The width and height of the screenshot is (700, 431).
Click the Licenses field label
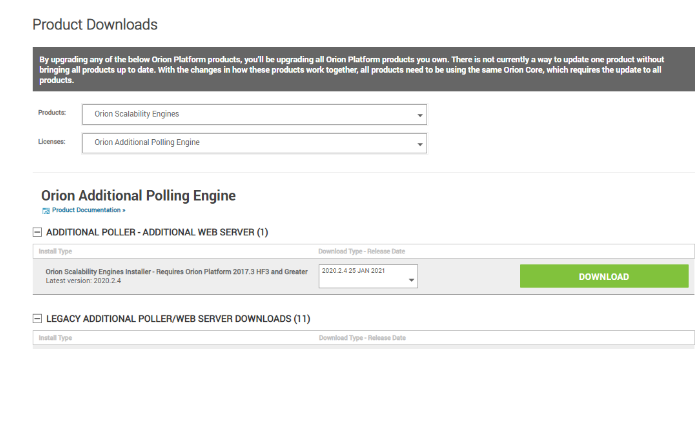(52, 142)
